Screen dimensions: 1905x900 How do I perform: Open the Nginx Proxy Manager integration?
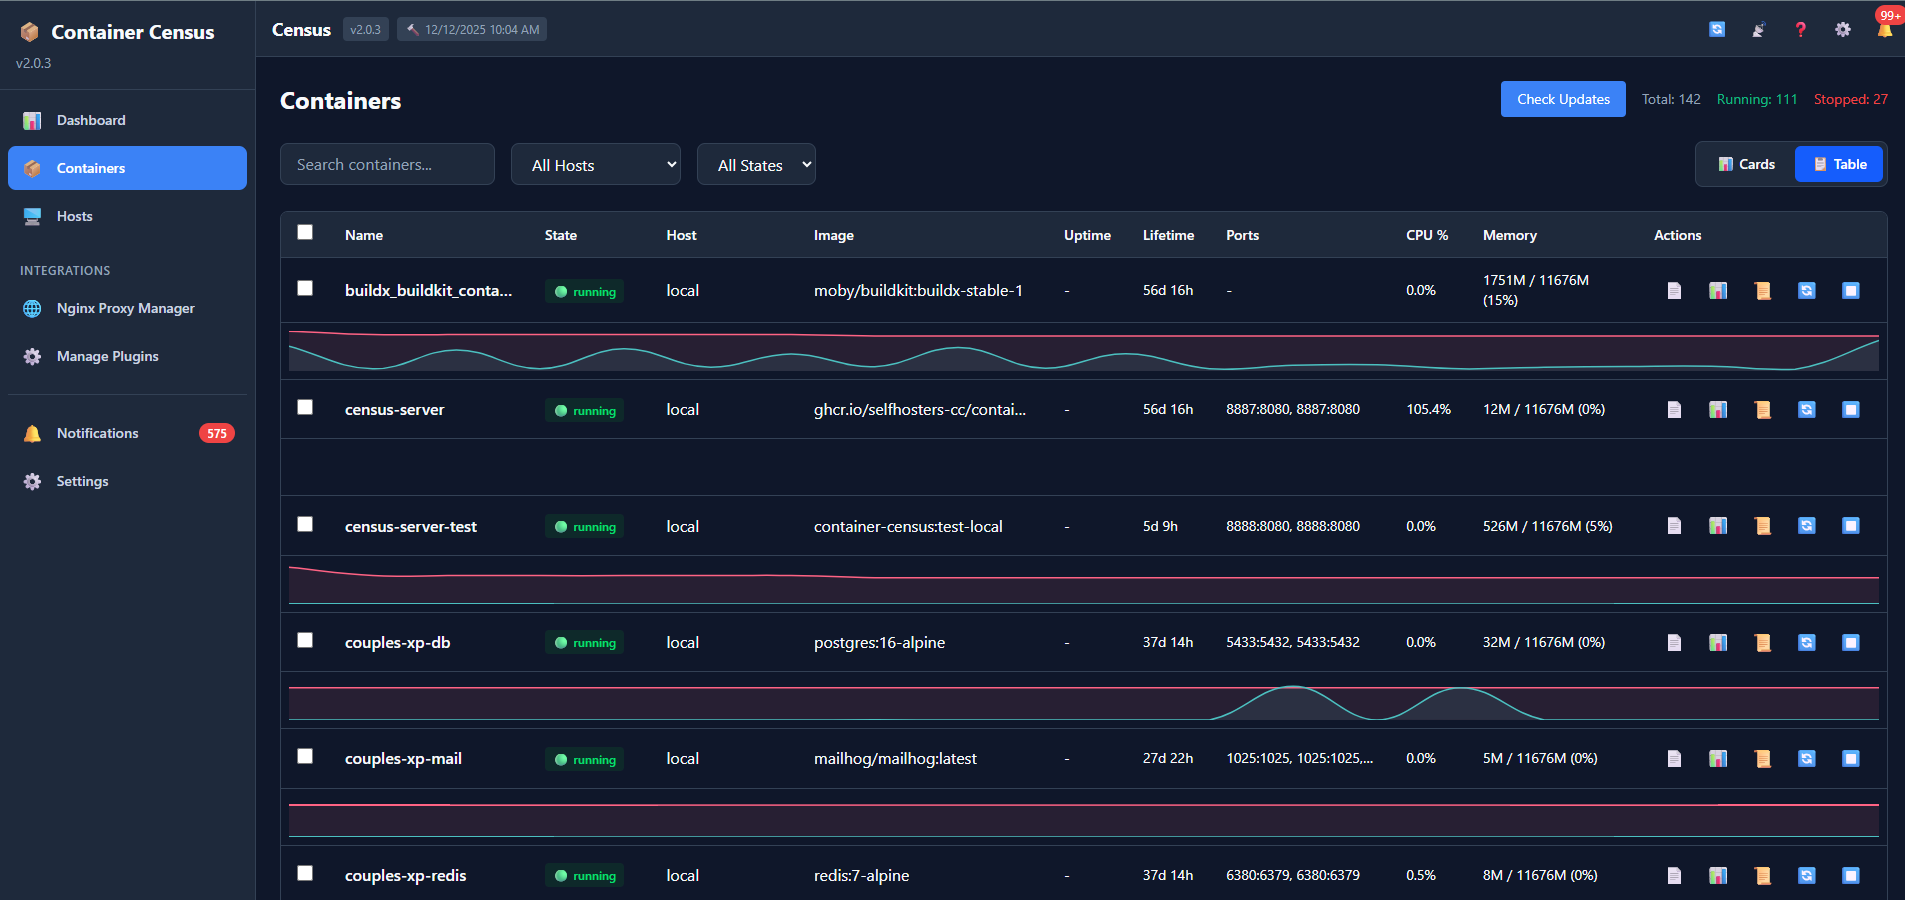(x=125, y=308)
